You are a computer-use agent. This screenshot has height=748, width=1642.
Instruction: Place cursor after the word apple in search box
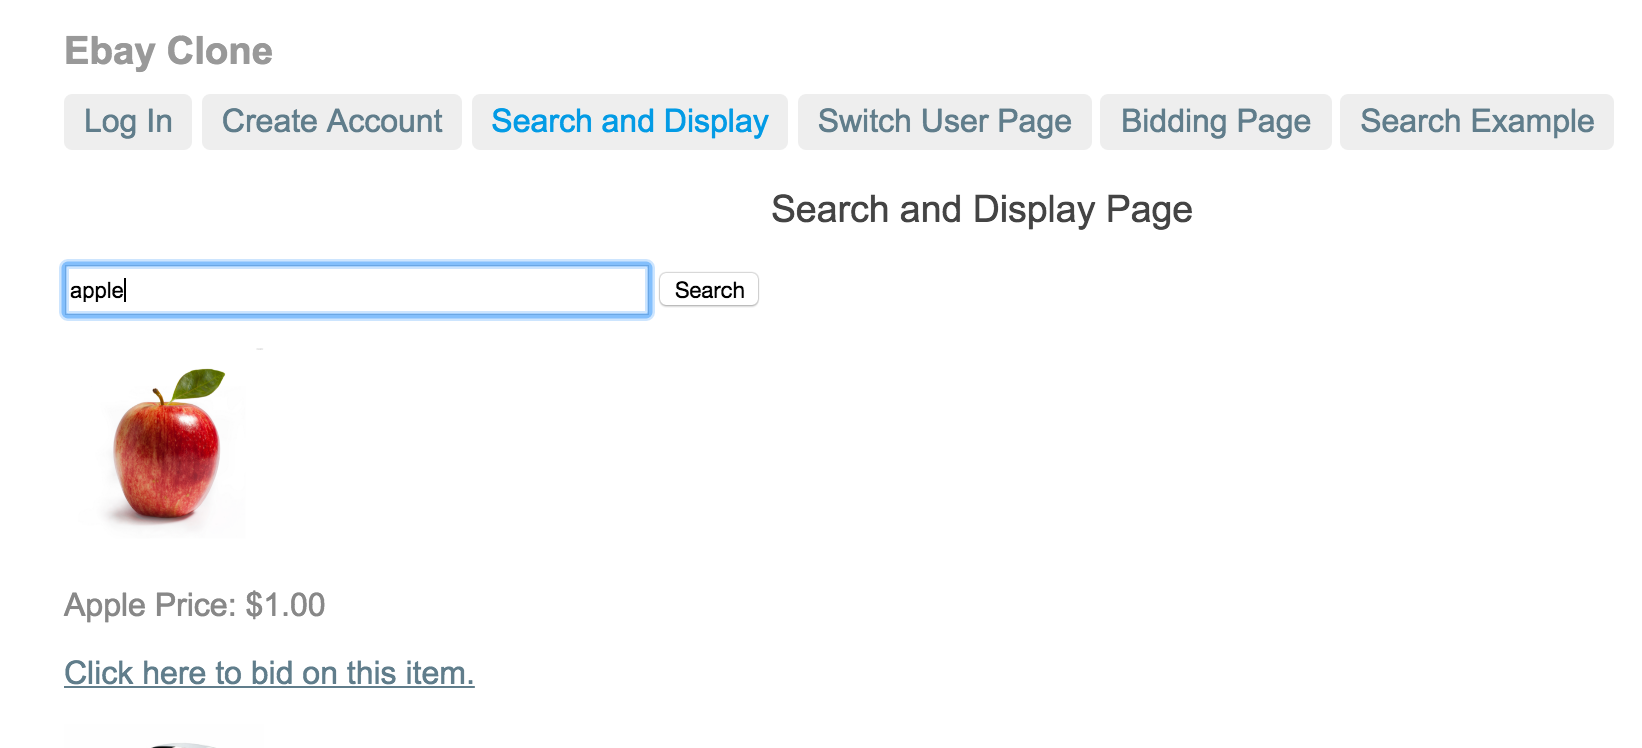[x=127, y=290]
